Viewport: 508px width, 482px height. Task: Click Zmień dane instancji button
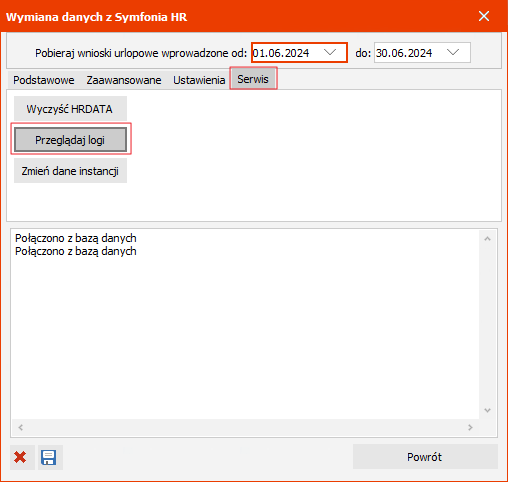click(x=70, y=171)
